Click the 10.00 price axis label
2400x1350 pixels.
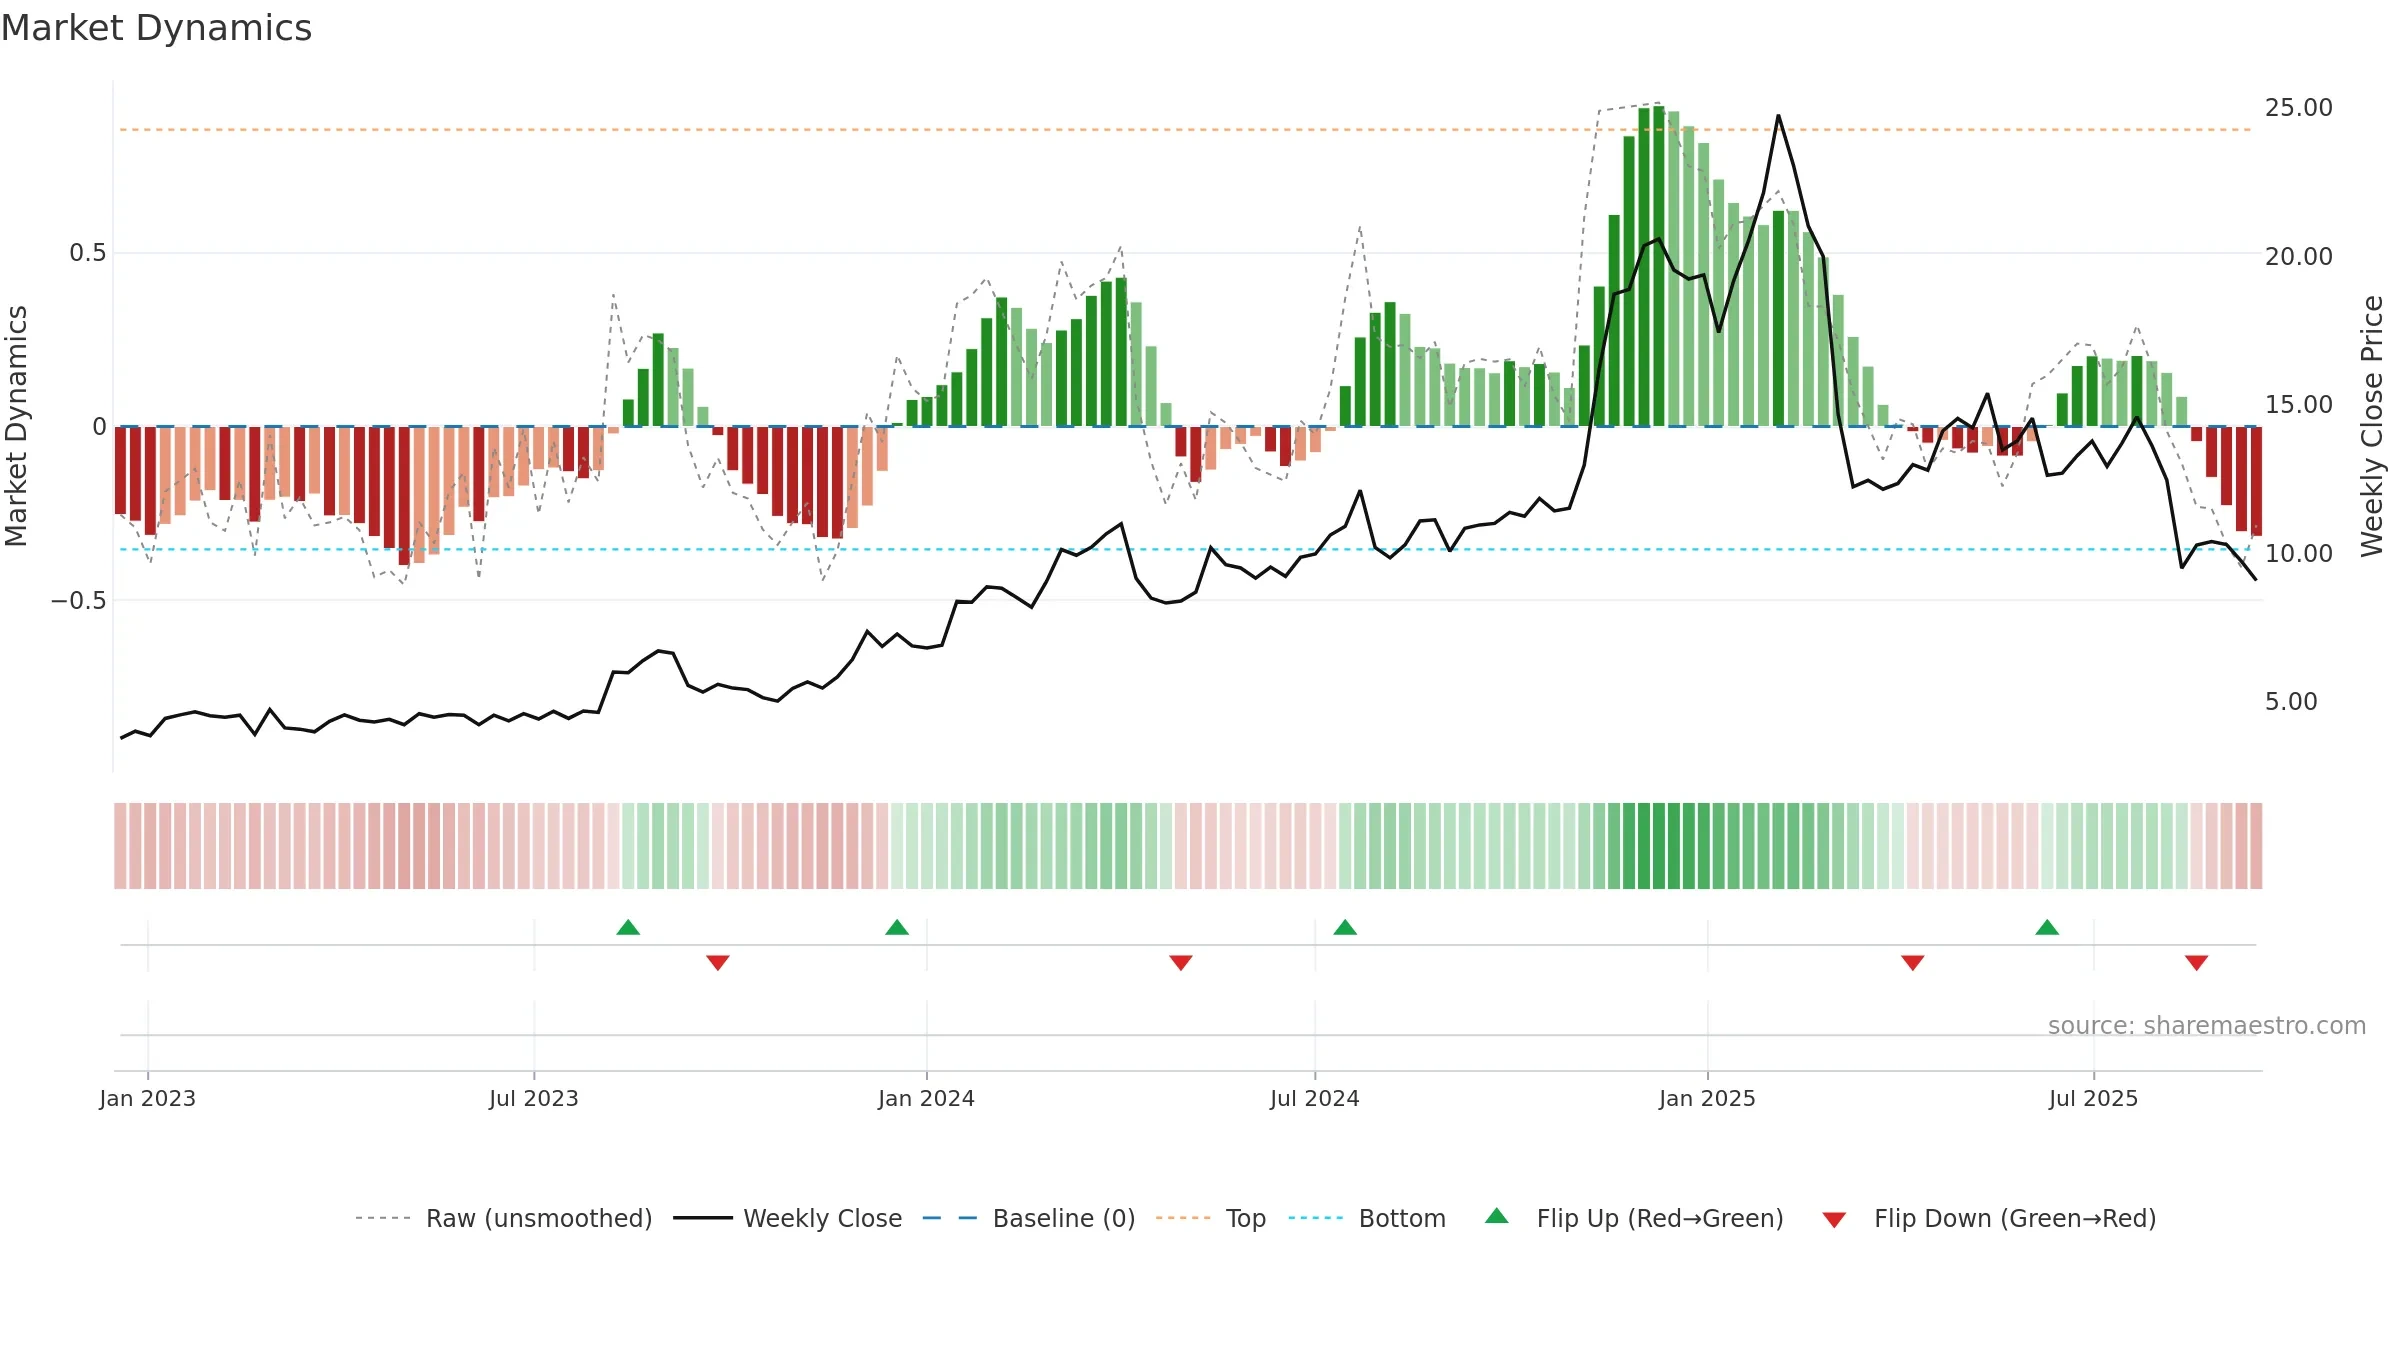[2298, 554]
